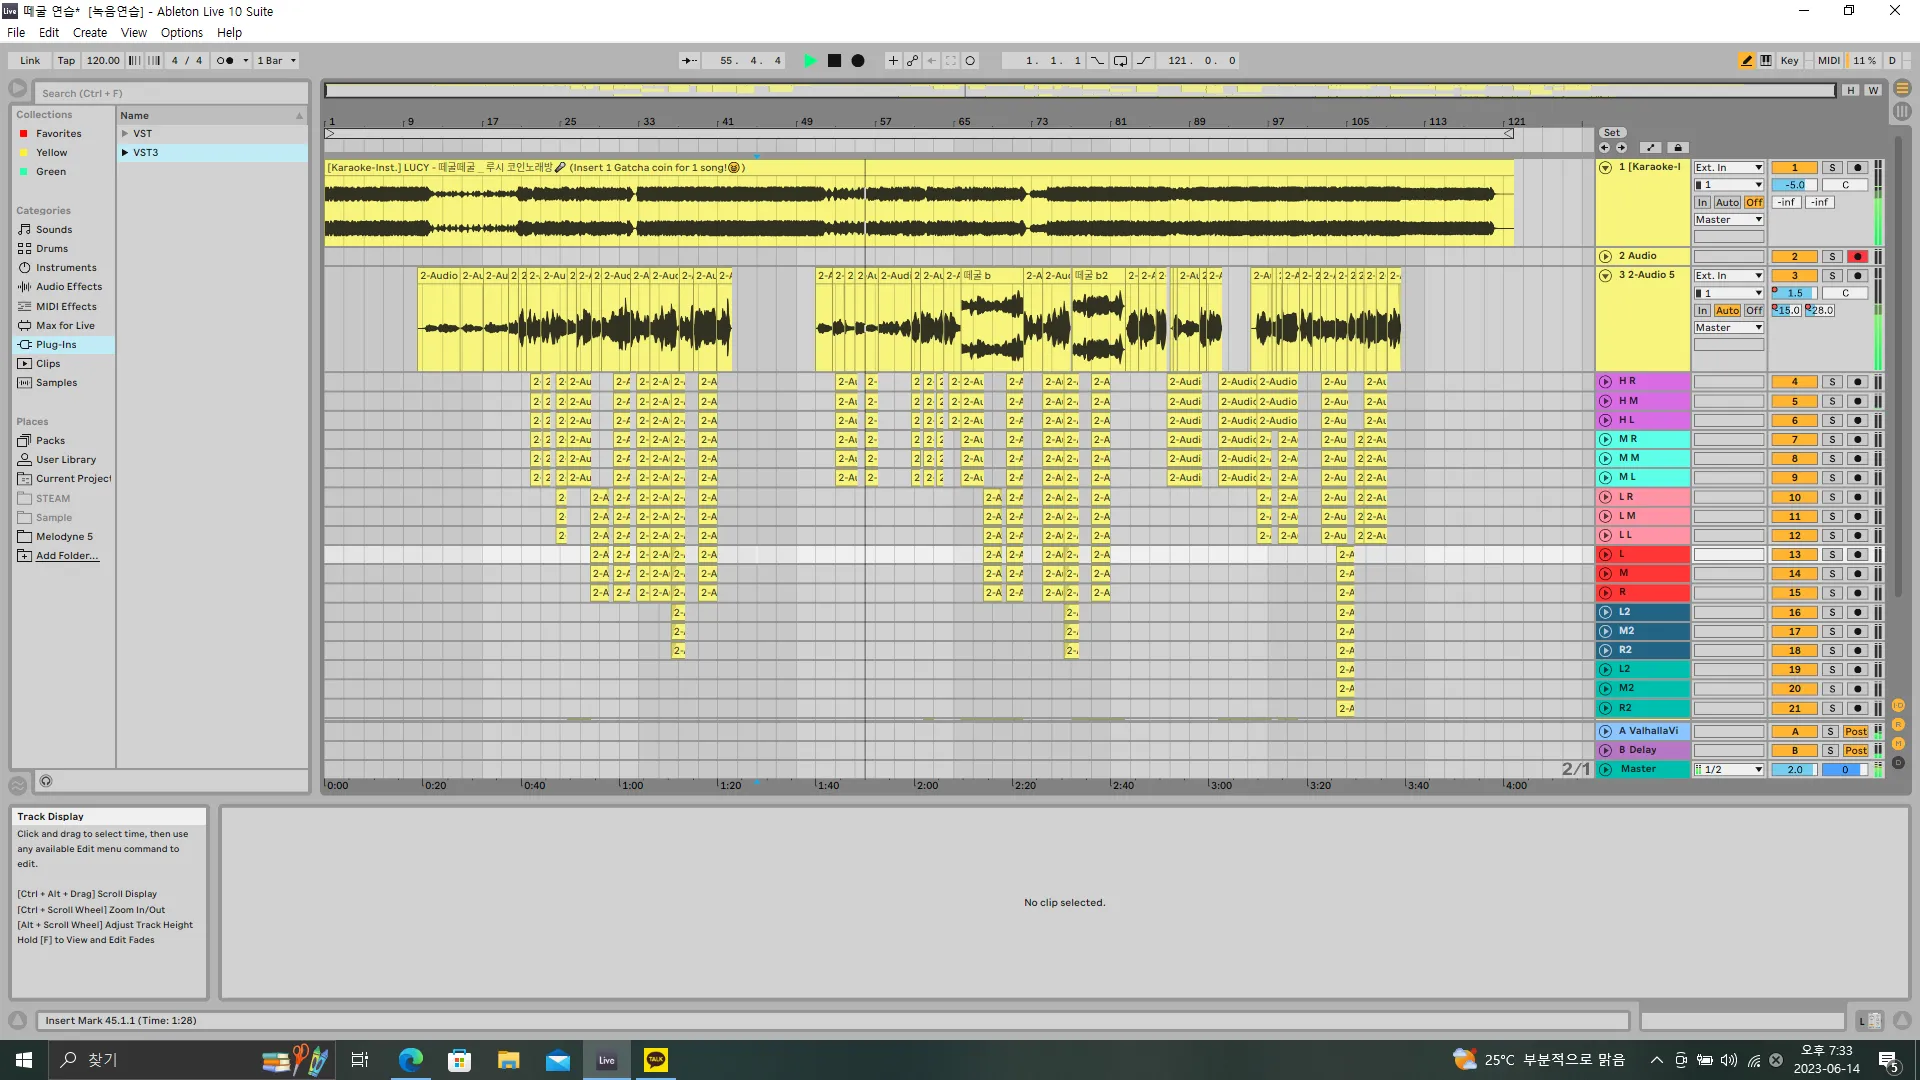Click the Automation Arm link icon
This screenshot has width=1920, height=1080.
[912, 61]
